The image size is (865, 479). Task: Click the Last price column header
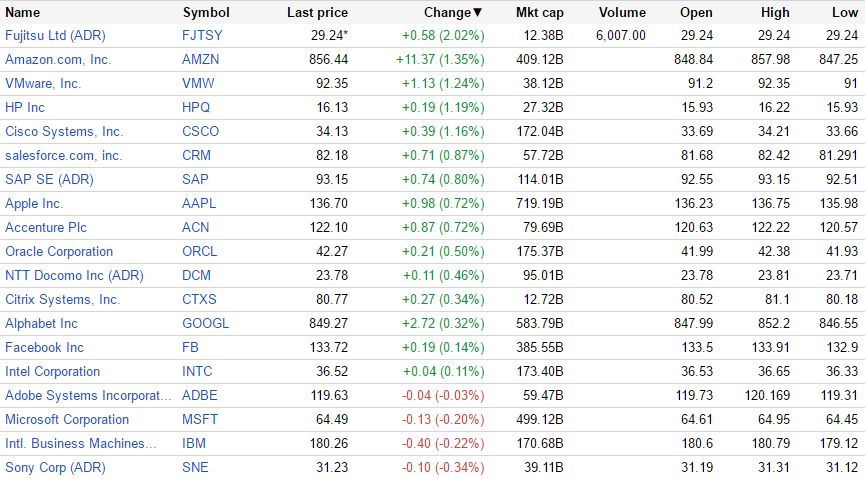click(x=317, y=13)
